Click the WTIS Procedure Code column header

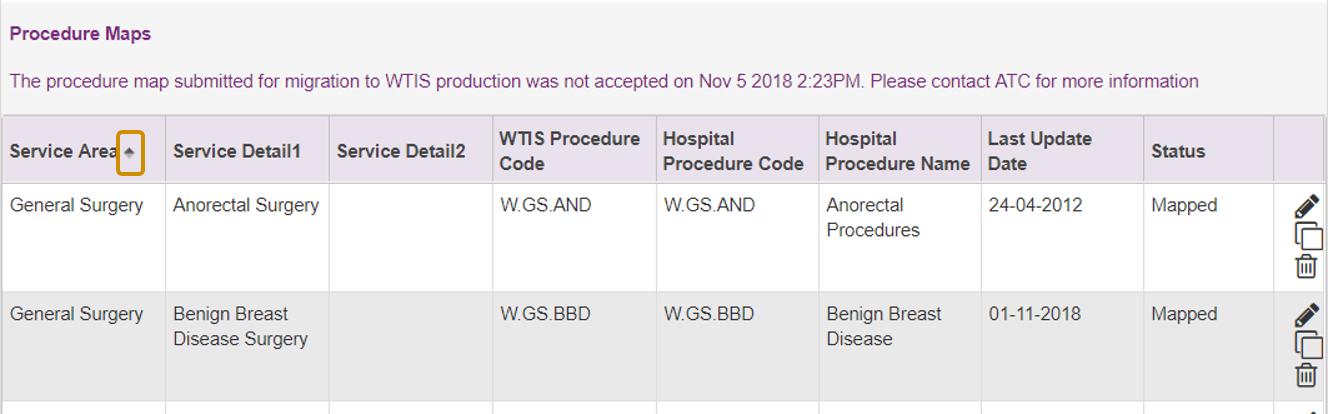tap(570, 151)
